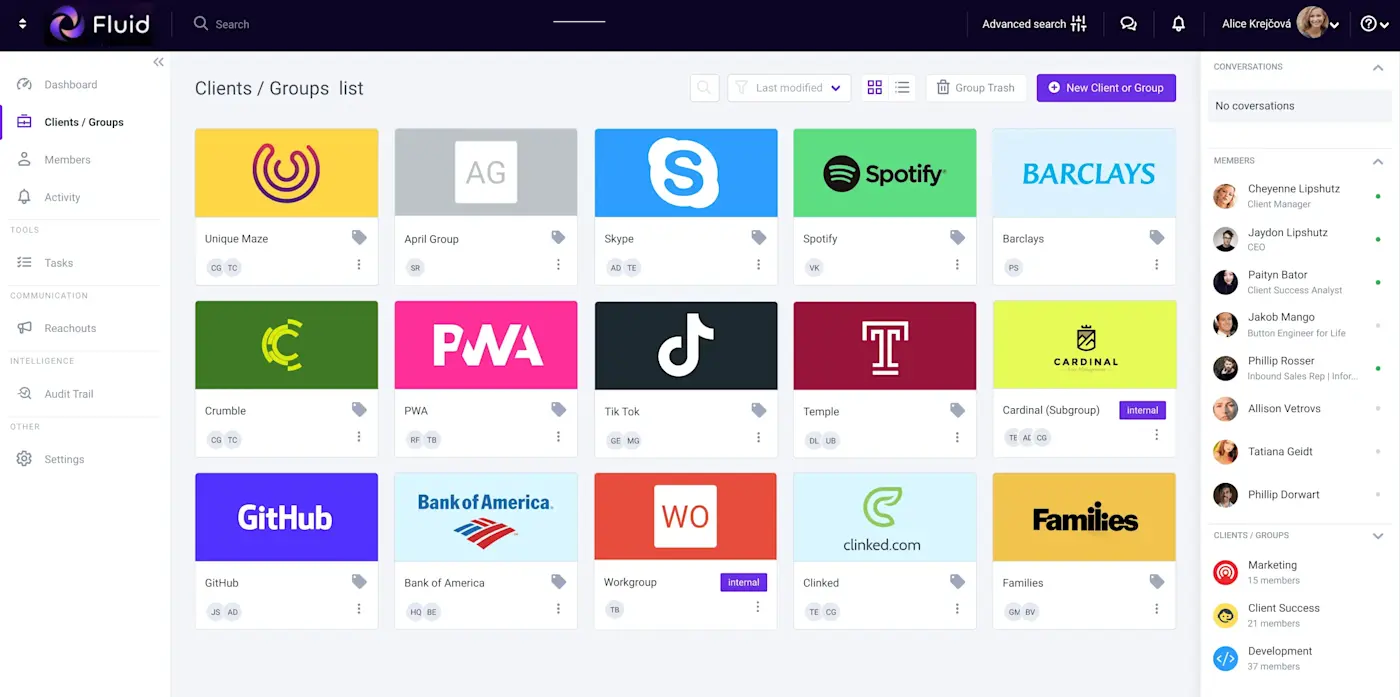The image size is (1400, 697).
Task: Click New Client or Group button
Action: click(1106, 88)
